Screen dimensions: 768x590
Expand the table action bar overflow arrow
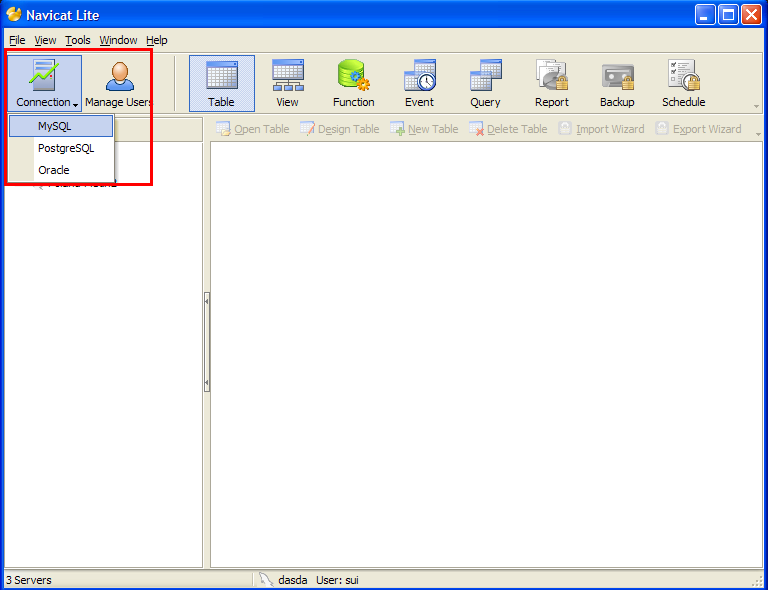click(758, 134)
